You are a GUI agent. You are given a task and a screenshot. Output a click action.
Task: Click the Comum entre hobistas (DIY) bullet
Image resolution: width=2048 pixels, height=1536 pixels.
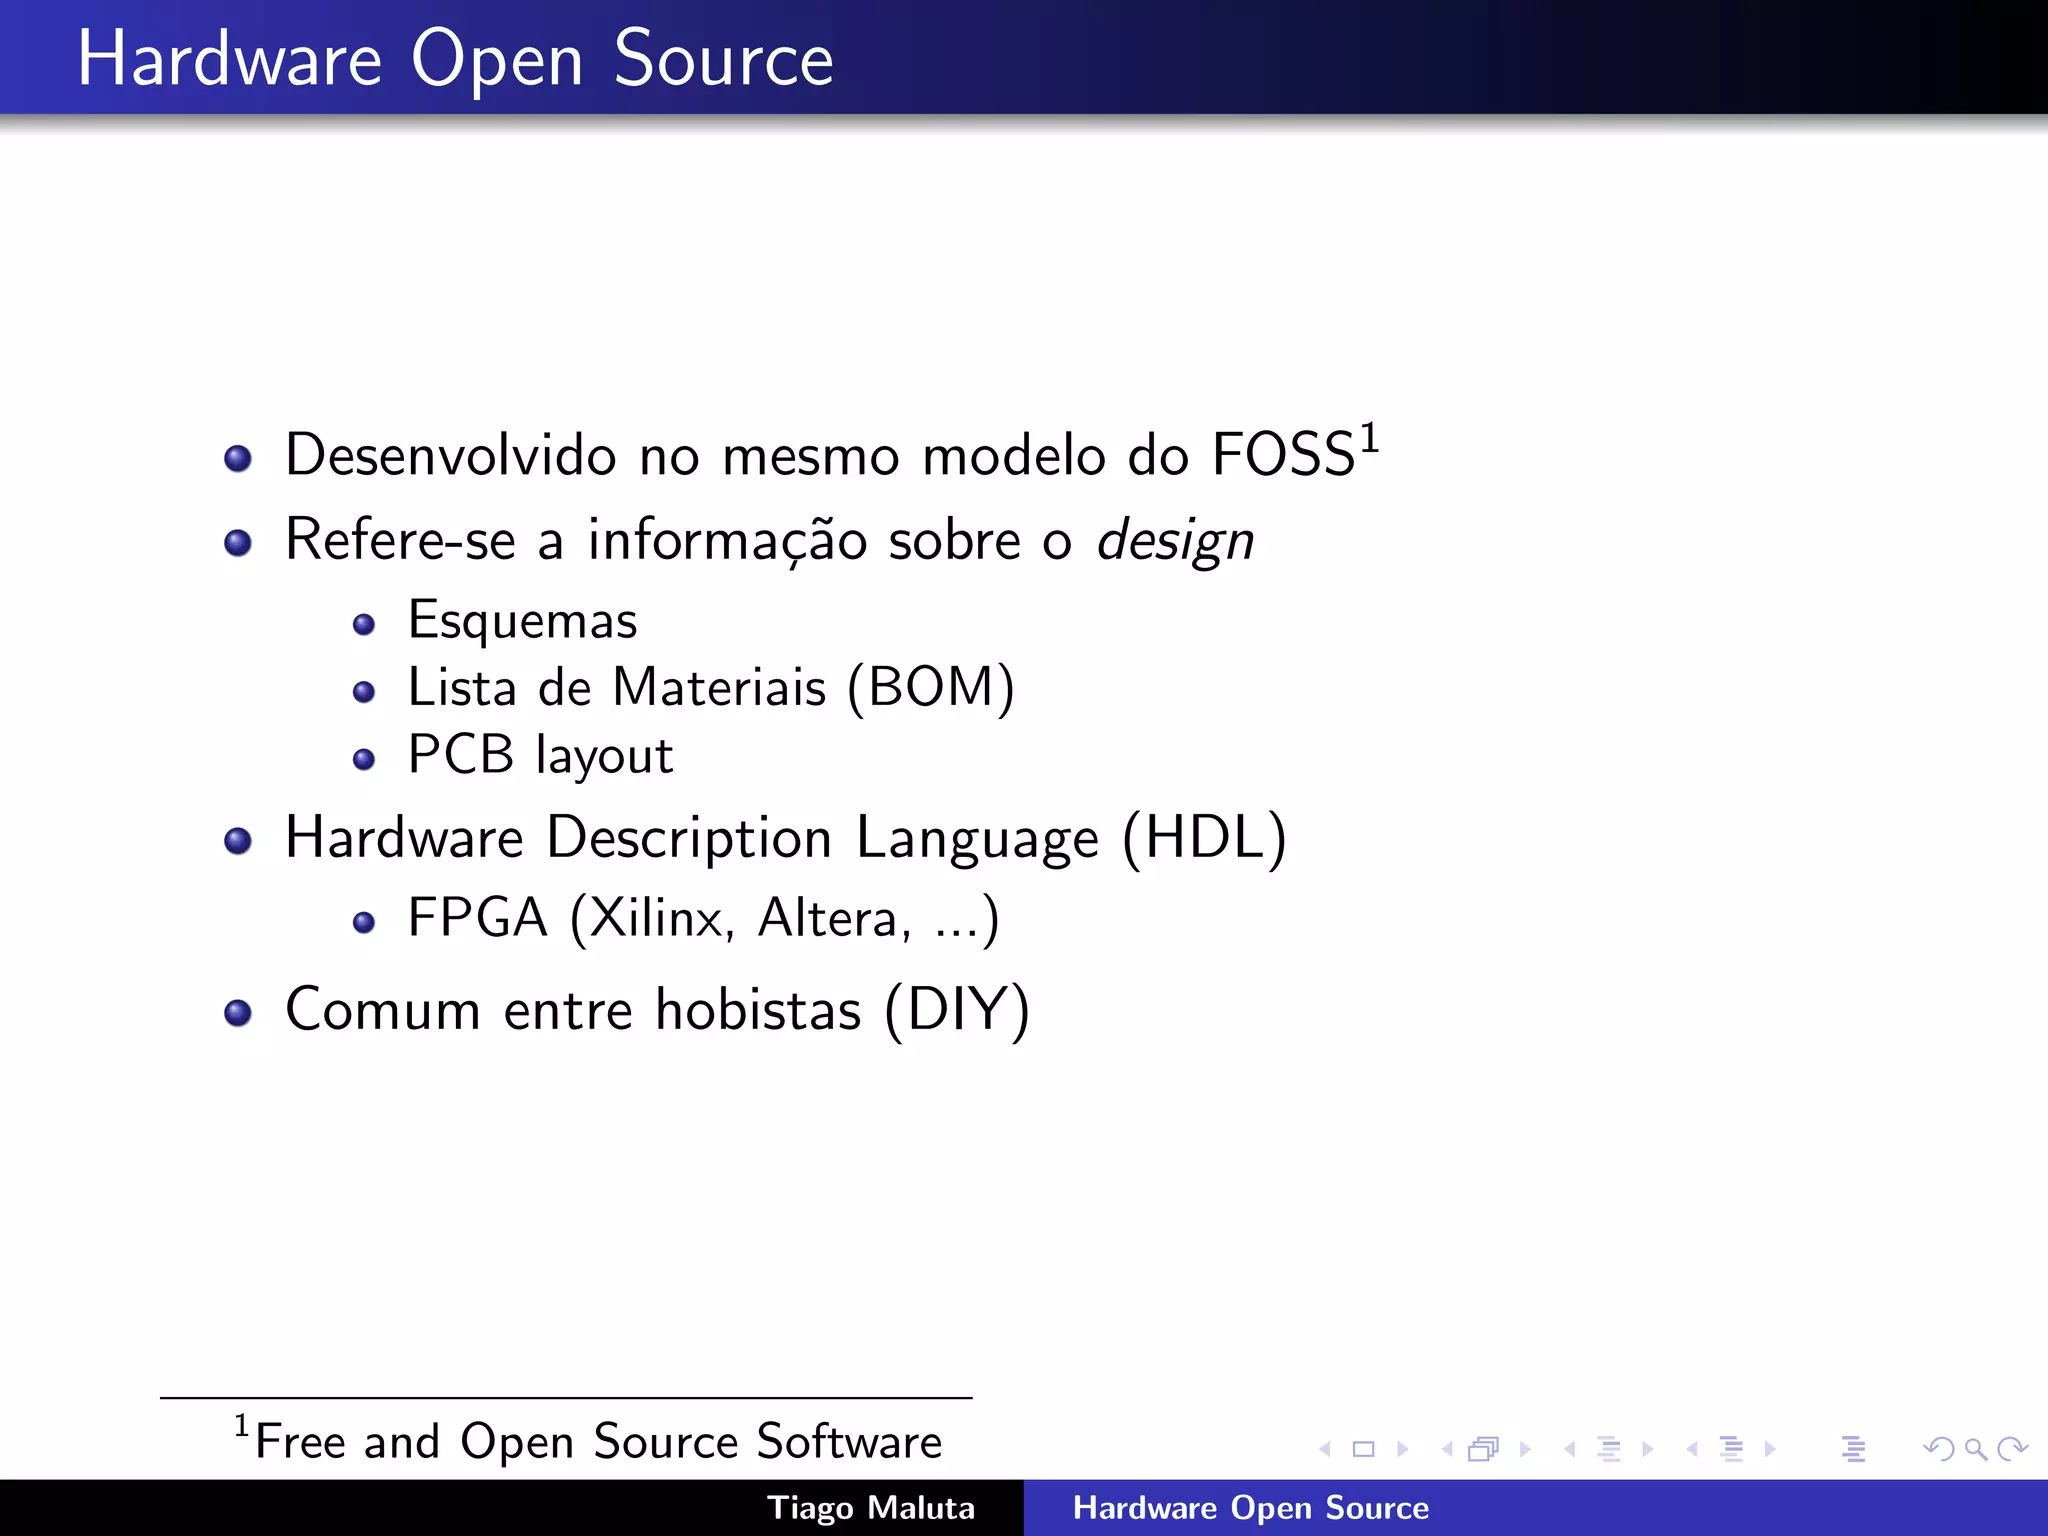pyautogui.click(x=657, y=1009)
